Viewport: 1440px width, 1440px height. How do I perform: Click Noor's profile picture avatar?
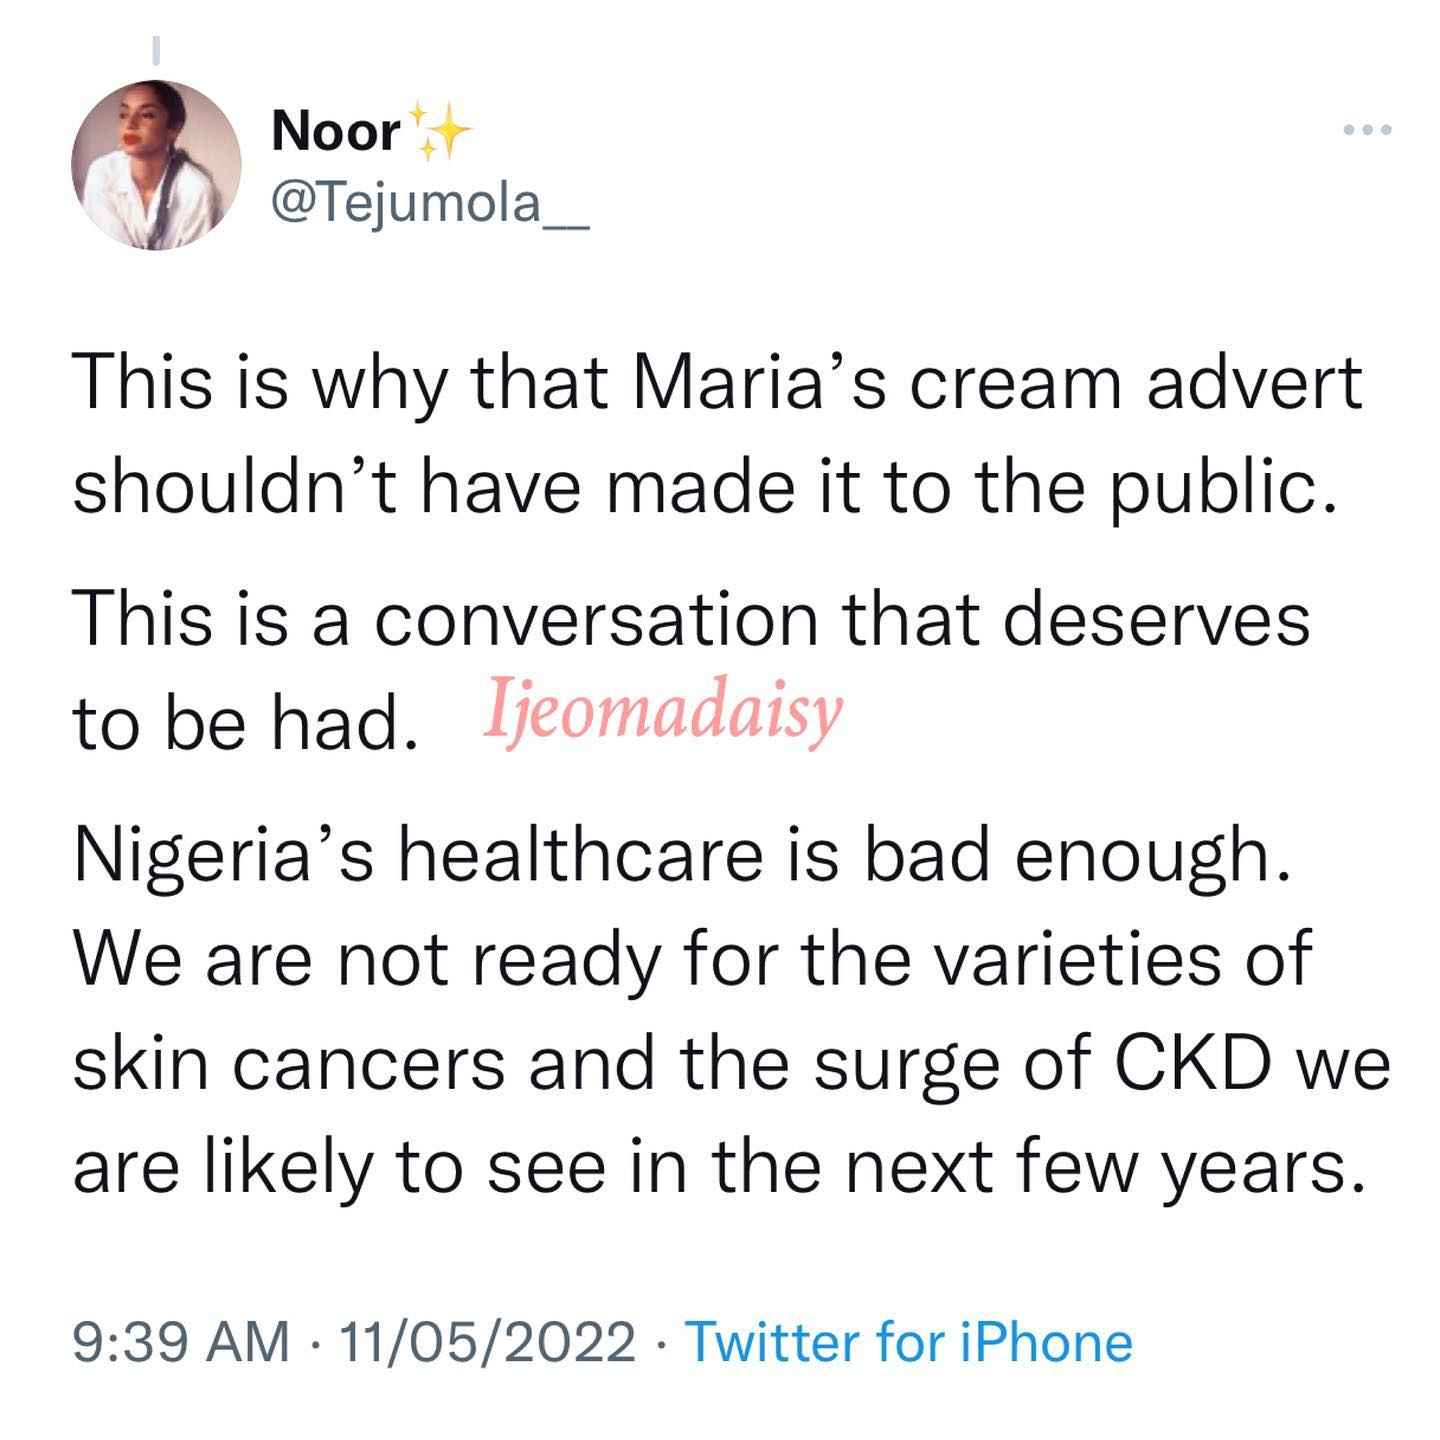coord(156,165)
